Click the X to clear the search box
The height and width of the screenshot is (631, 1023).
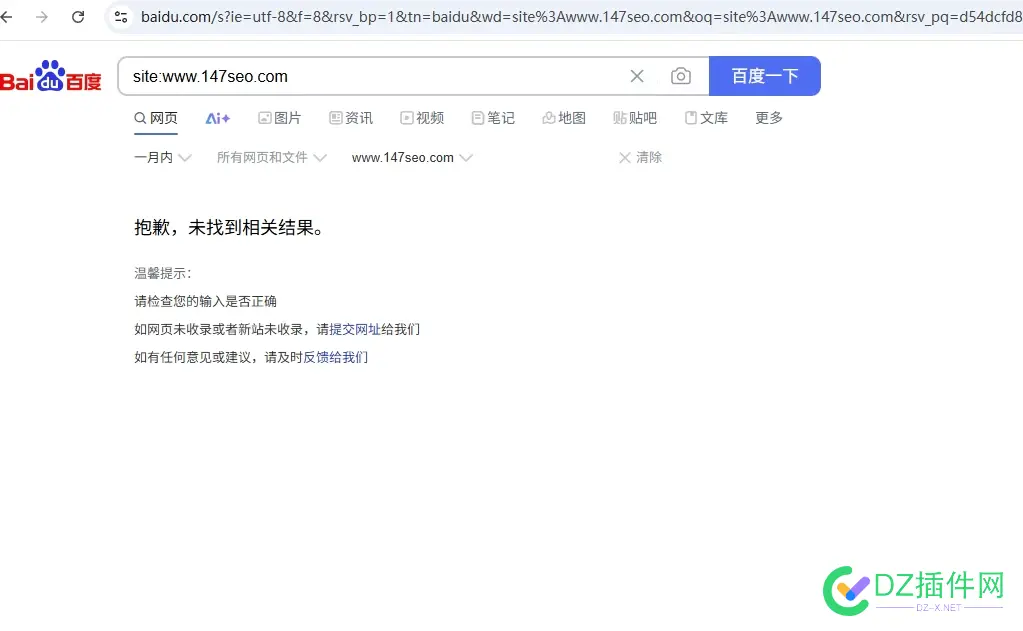[x=637, y=76]
